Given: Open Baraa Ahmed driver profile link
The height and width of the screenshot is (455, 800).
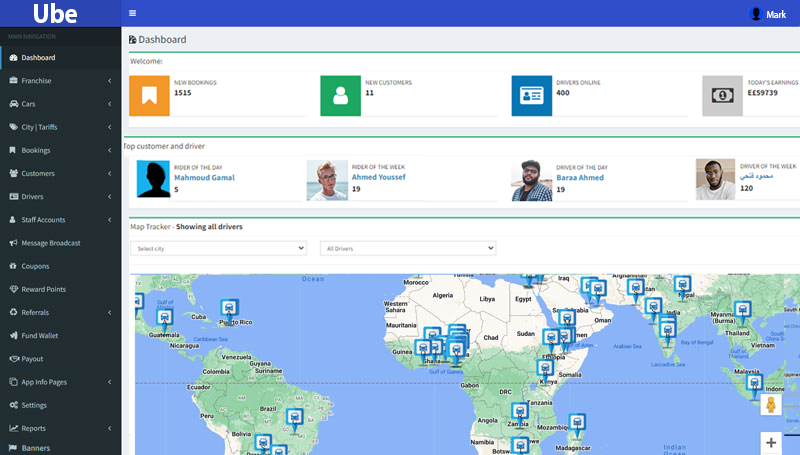Looking at the screenshot, I should (x=580, y=177).
